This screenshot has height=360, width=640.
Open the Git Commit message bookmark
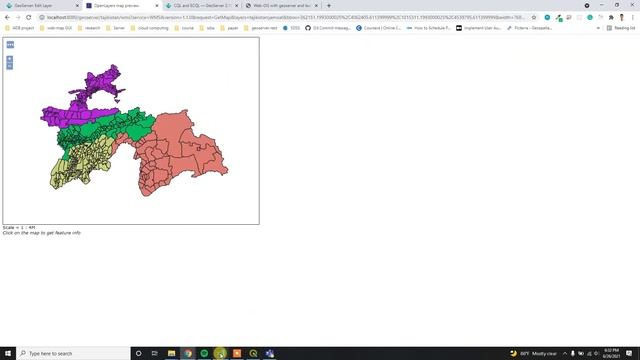click(328, 28)
